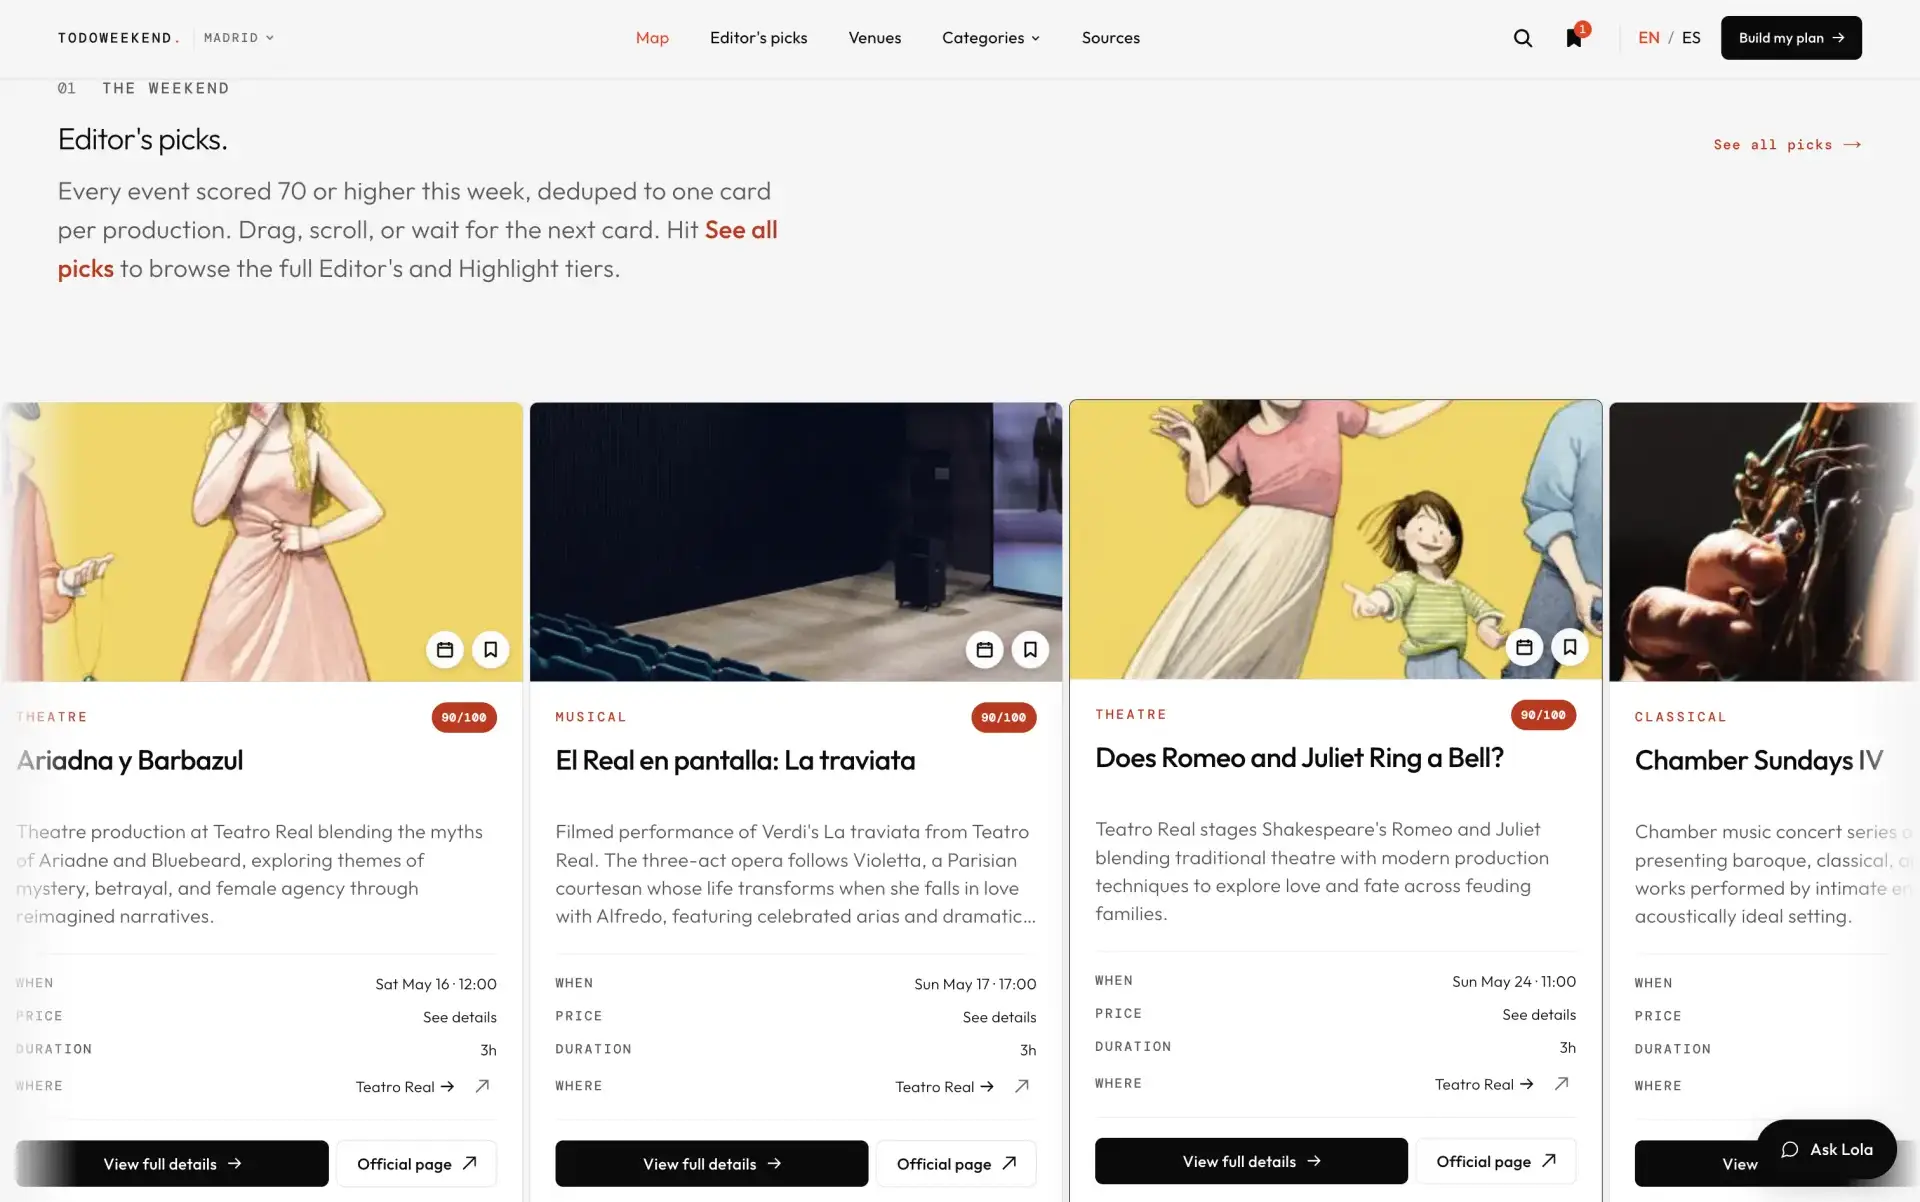The height and width of the screenshot is (1202, 1920).
Task: Select El Real en pantalla: La traviata title
Action: [735, 761]
